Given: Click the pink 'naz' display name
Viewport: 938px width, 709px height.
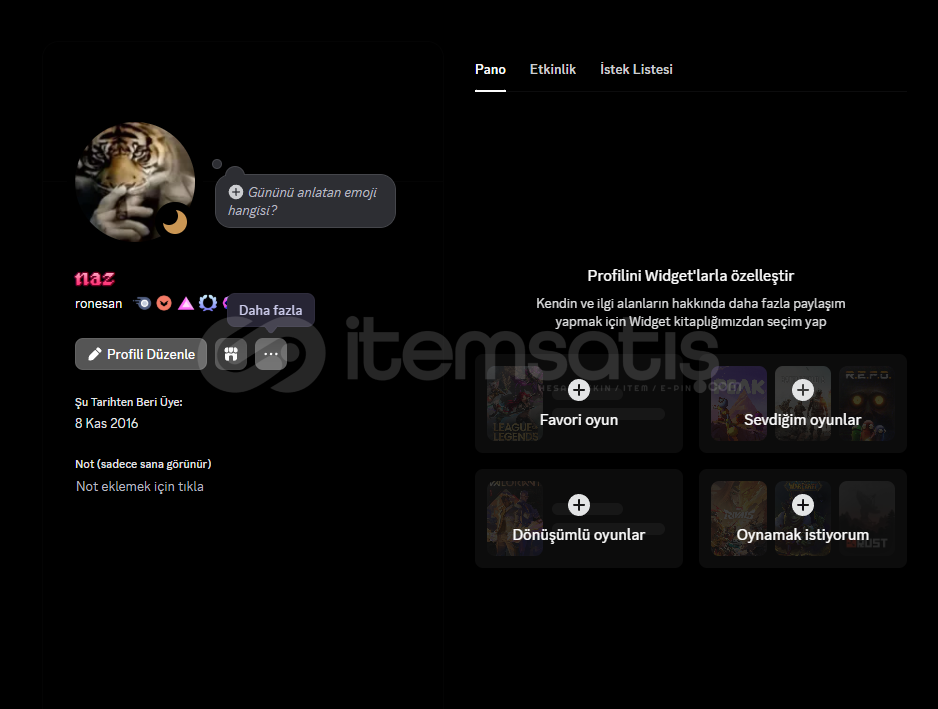Looking at the screenshot, I should point(95,279).
